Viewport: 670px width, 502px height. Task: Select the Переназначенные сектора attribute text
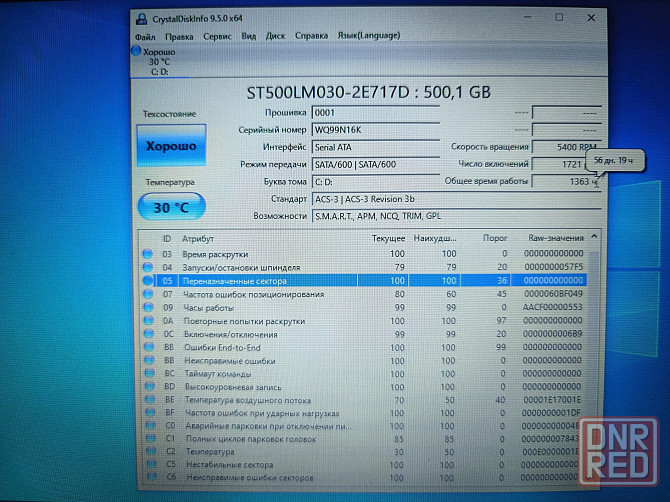coord(234,281)
